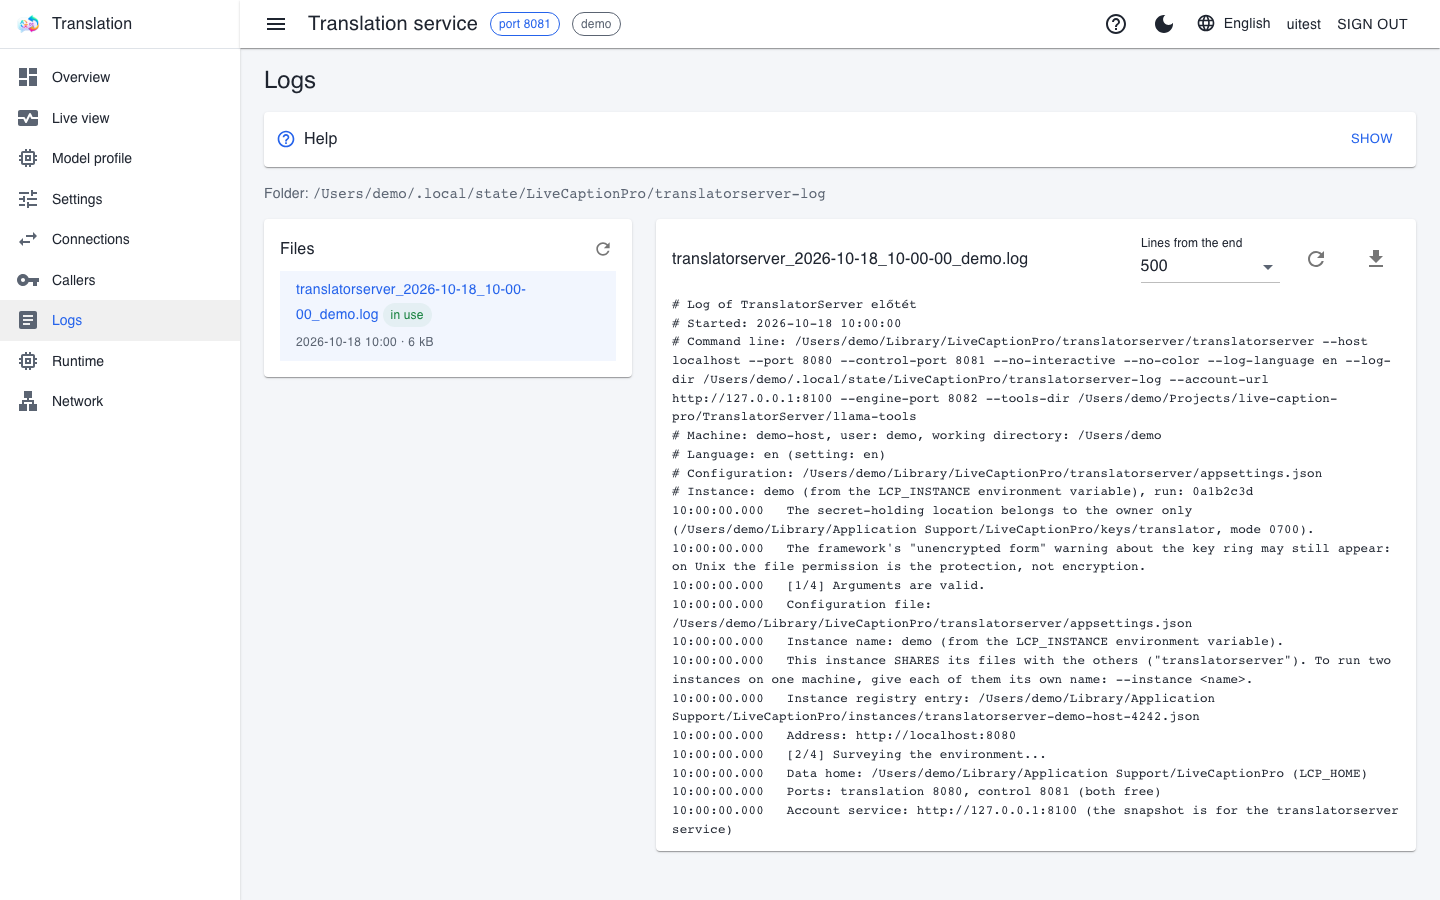1440x900 pixels.
Task: Click the Callers key icon
Action: coord(28,280)
